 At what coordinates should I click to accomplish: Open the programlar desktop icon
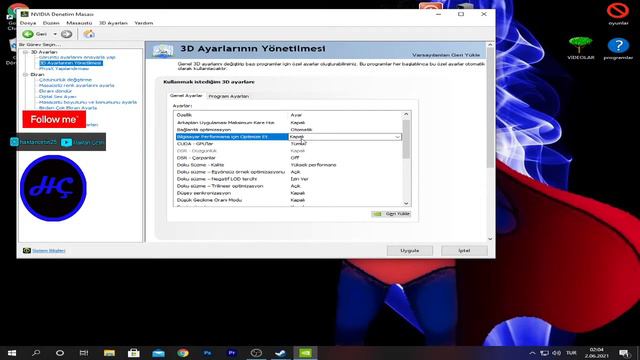618,48
